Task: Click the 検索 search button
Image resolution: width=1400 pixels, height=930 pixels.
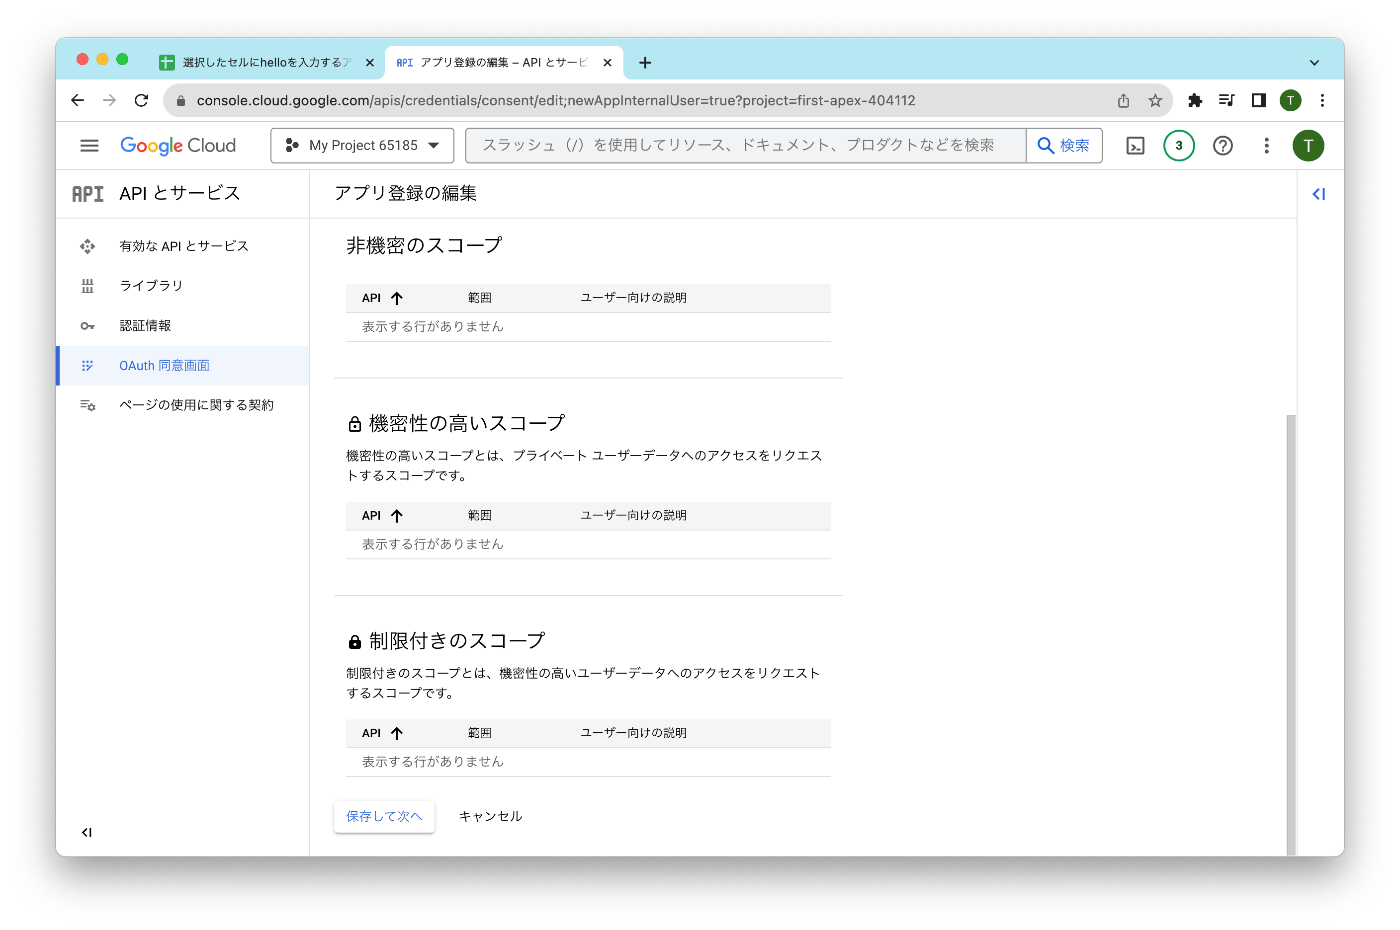Action: [x=1064, y=146]
